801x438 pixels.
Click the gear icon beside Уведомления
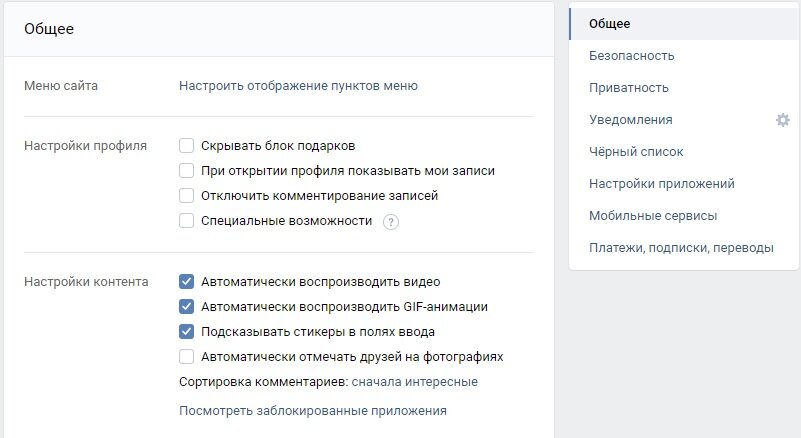point(783,120)
